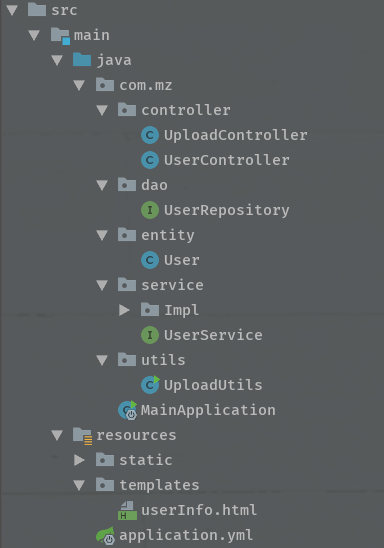Select the utils package label
This screenshot has width=384, height=548.
pyautogui.click(x=163, y=360)
